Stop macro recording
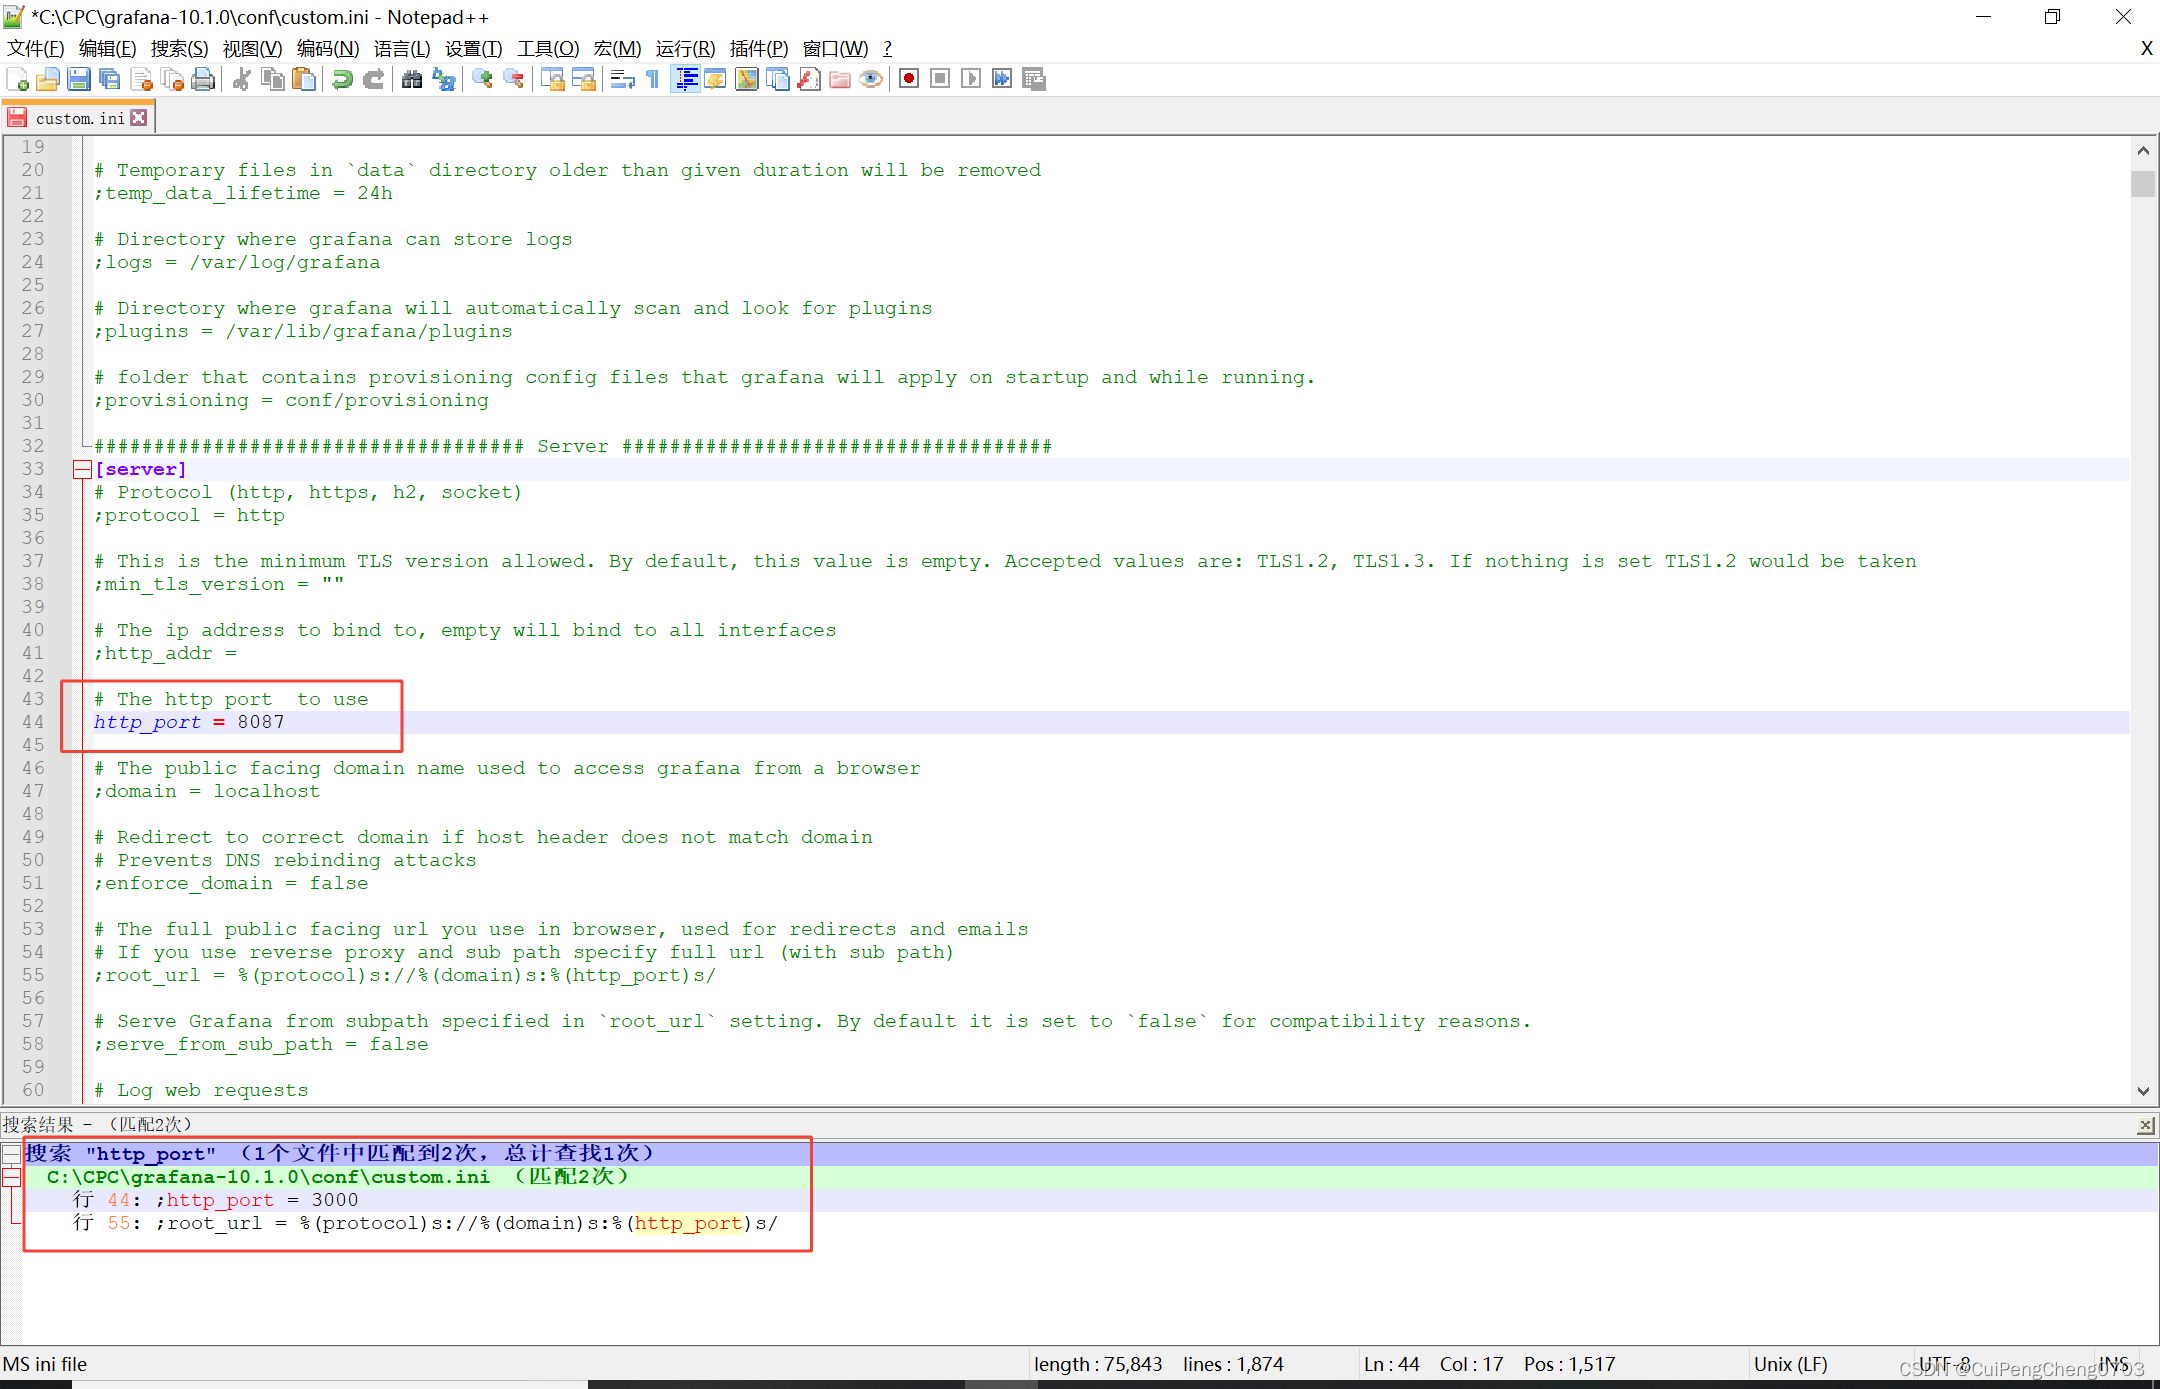This screenshot has height=1389, width=2160. click(x=940, y=79)
